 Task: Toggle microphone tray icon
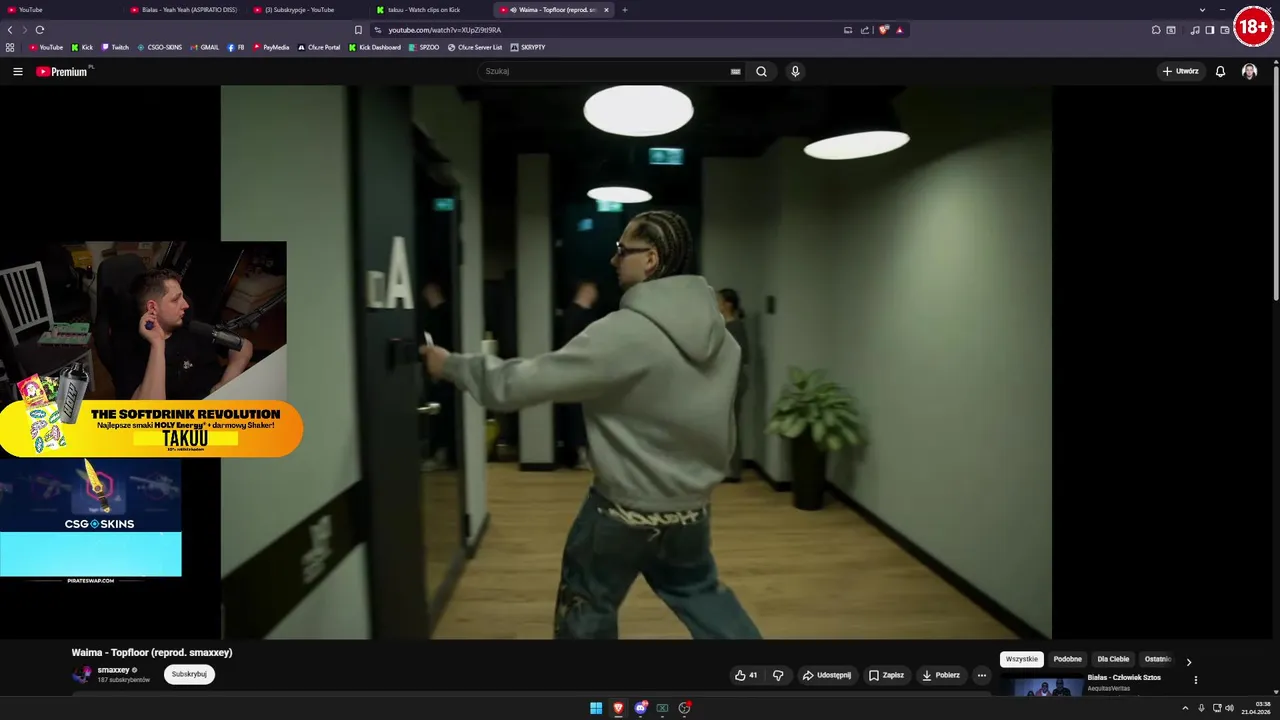tap(1201, 708)
